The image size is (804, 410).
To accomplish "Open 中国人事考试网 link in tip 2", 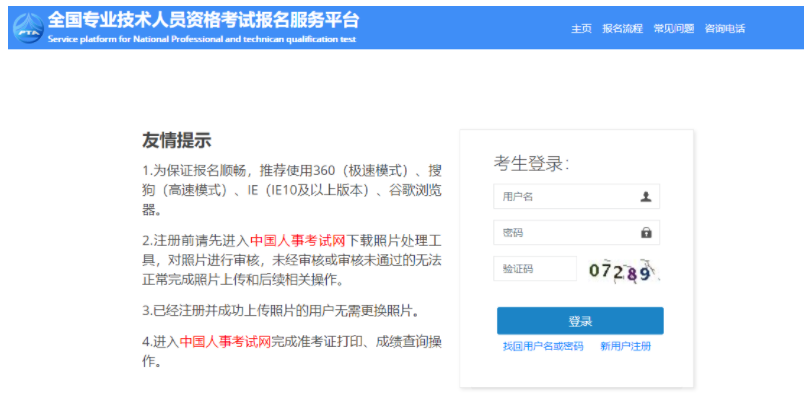I will coord(297,241).
